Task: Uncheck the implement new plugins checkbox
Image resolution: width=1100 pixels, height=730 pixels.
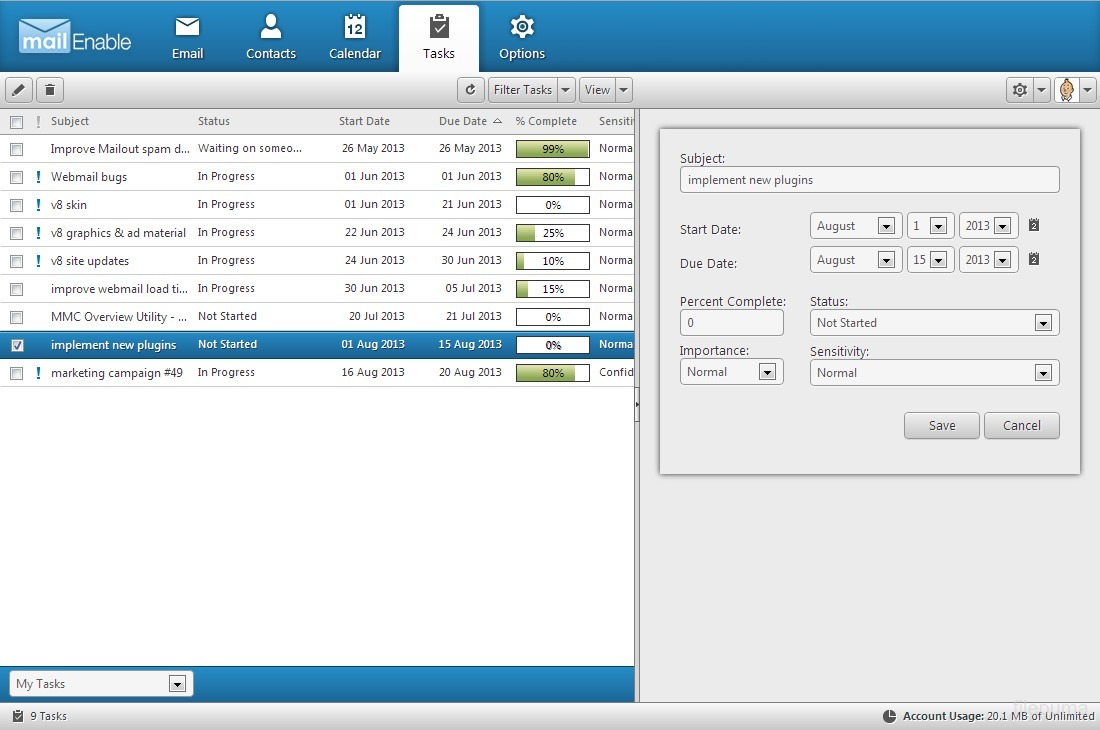Action: tap(16, 345)
